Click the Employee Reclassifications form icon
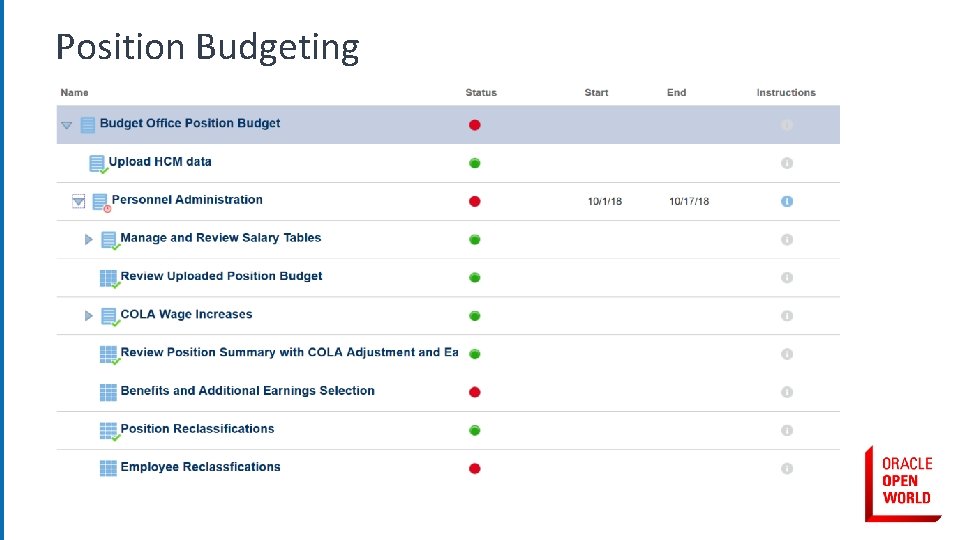 tap(108, 468)
